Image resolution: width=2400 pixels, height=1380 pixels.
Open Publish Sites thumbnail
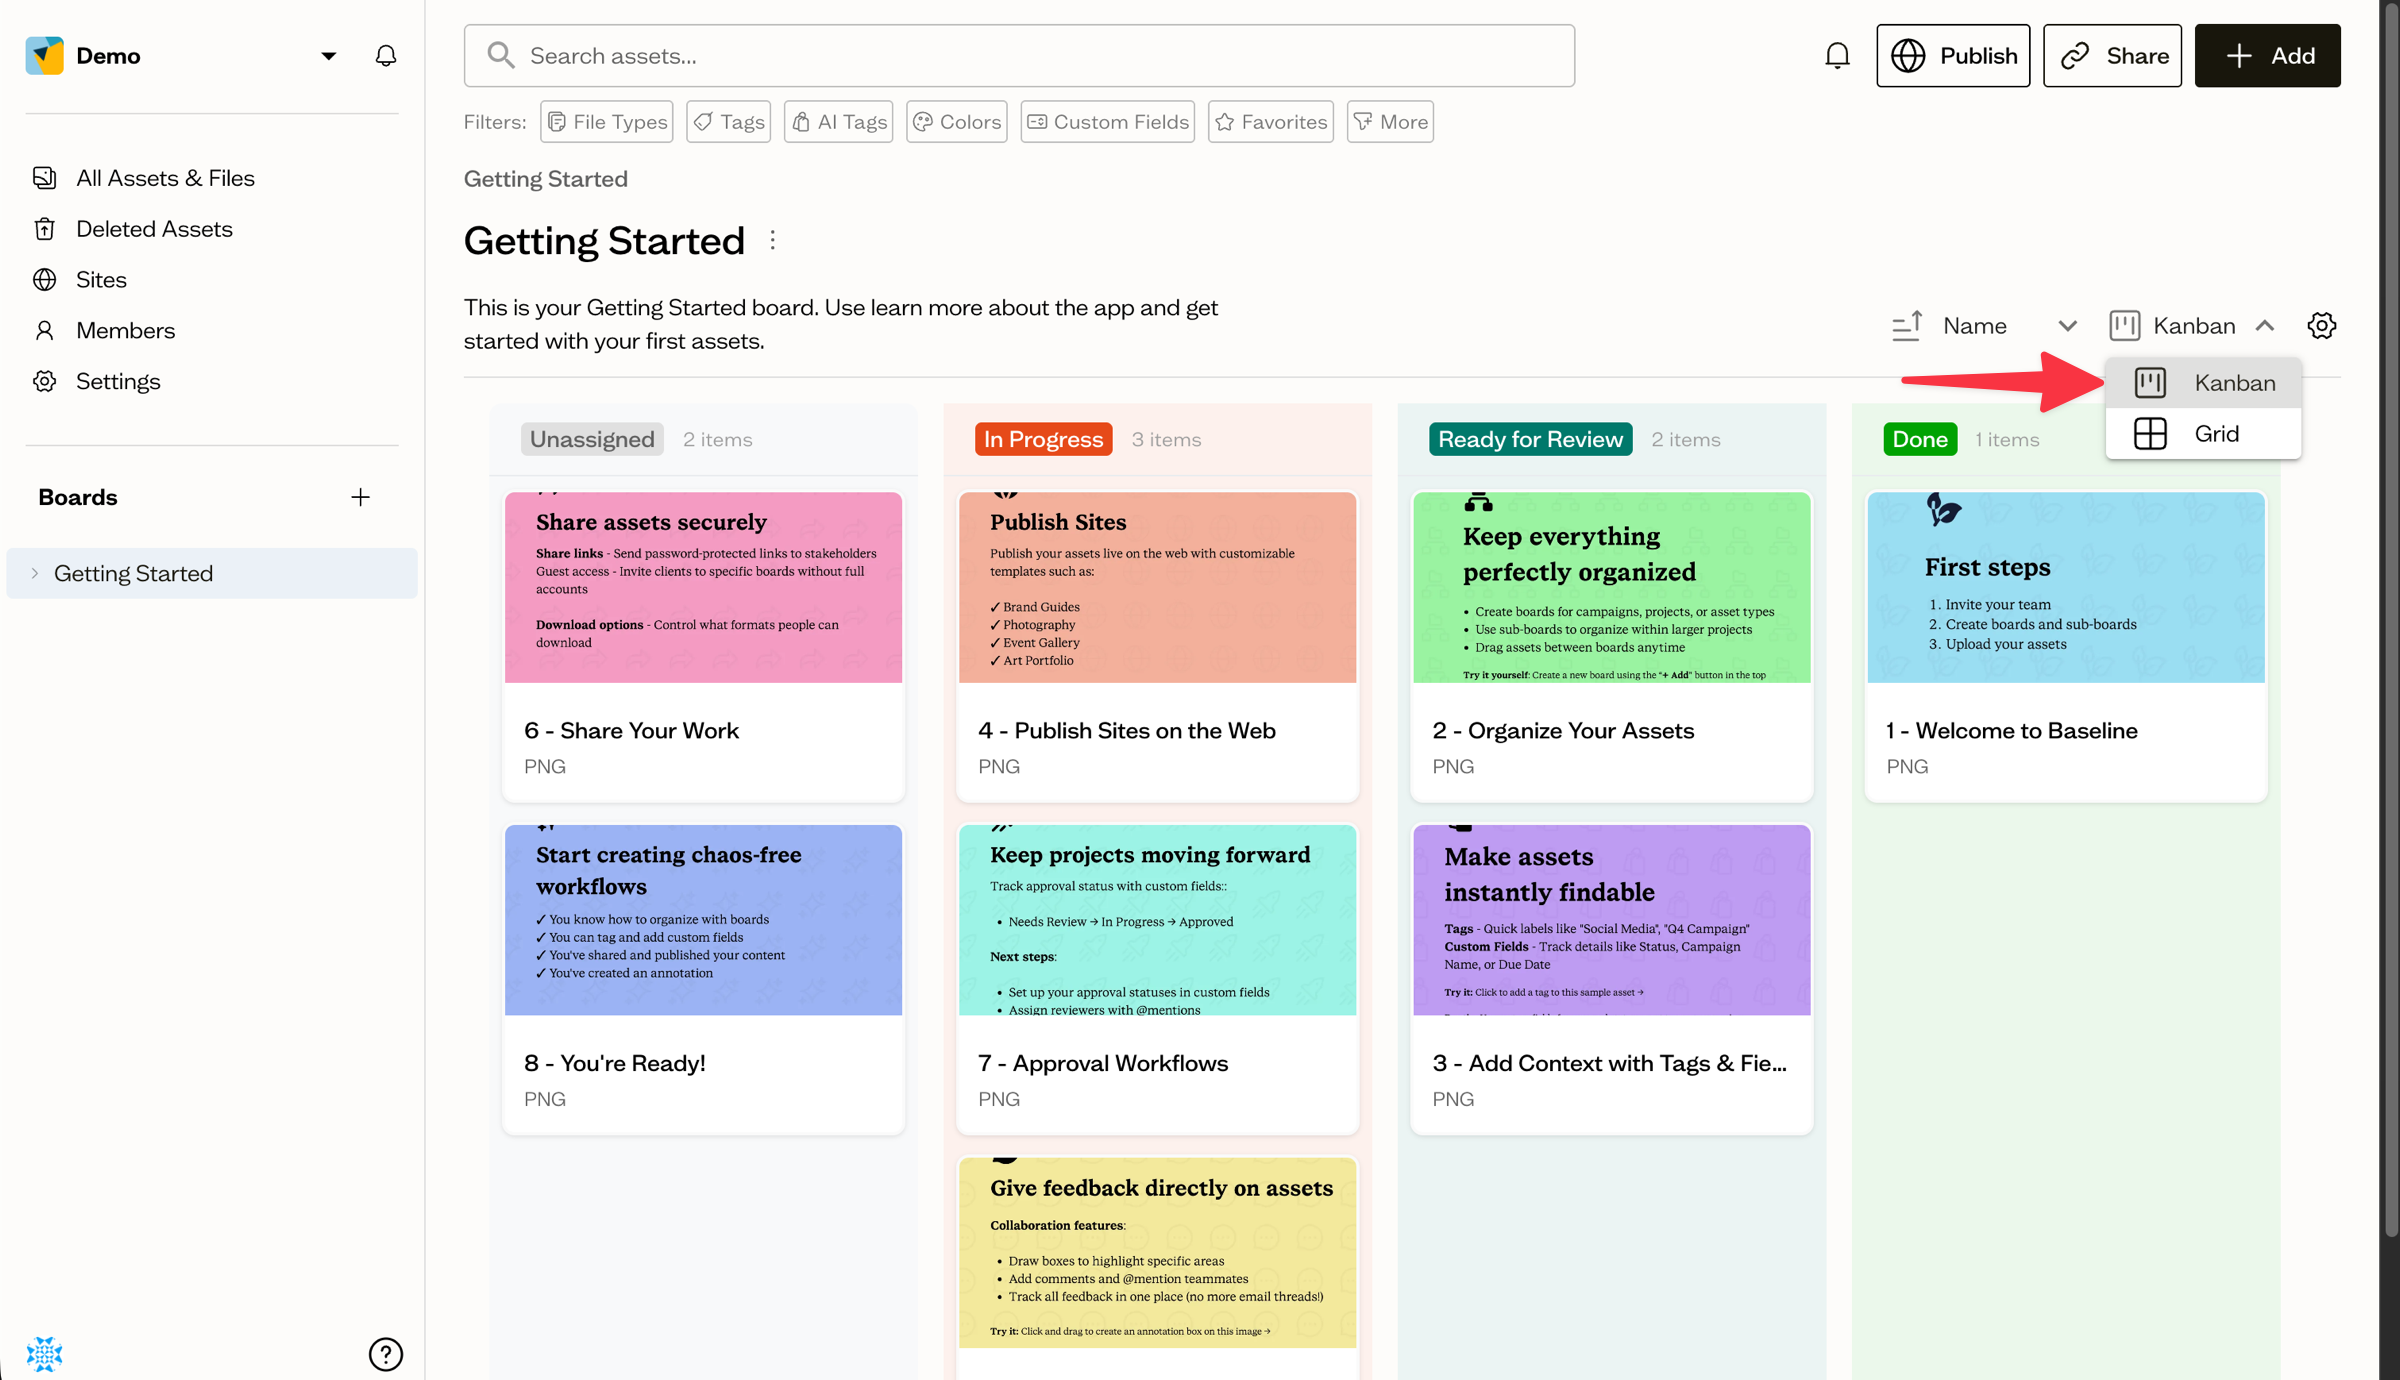coord(1157,587)
